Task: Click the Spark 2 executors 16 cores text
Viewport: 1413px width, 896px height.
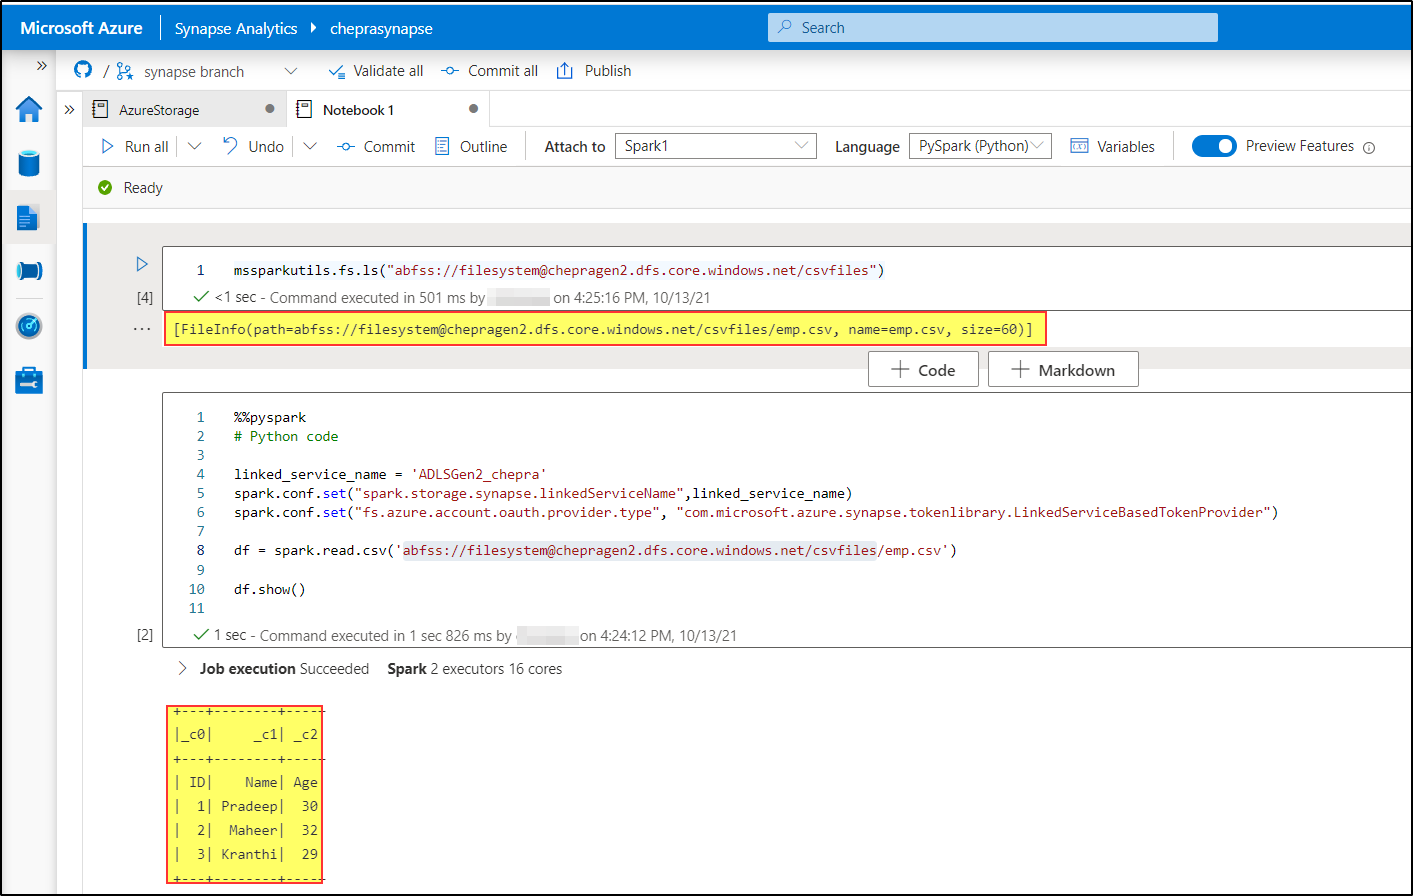Action: pos(475,668)
